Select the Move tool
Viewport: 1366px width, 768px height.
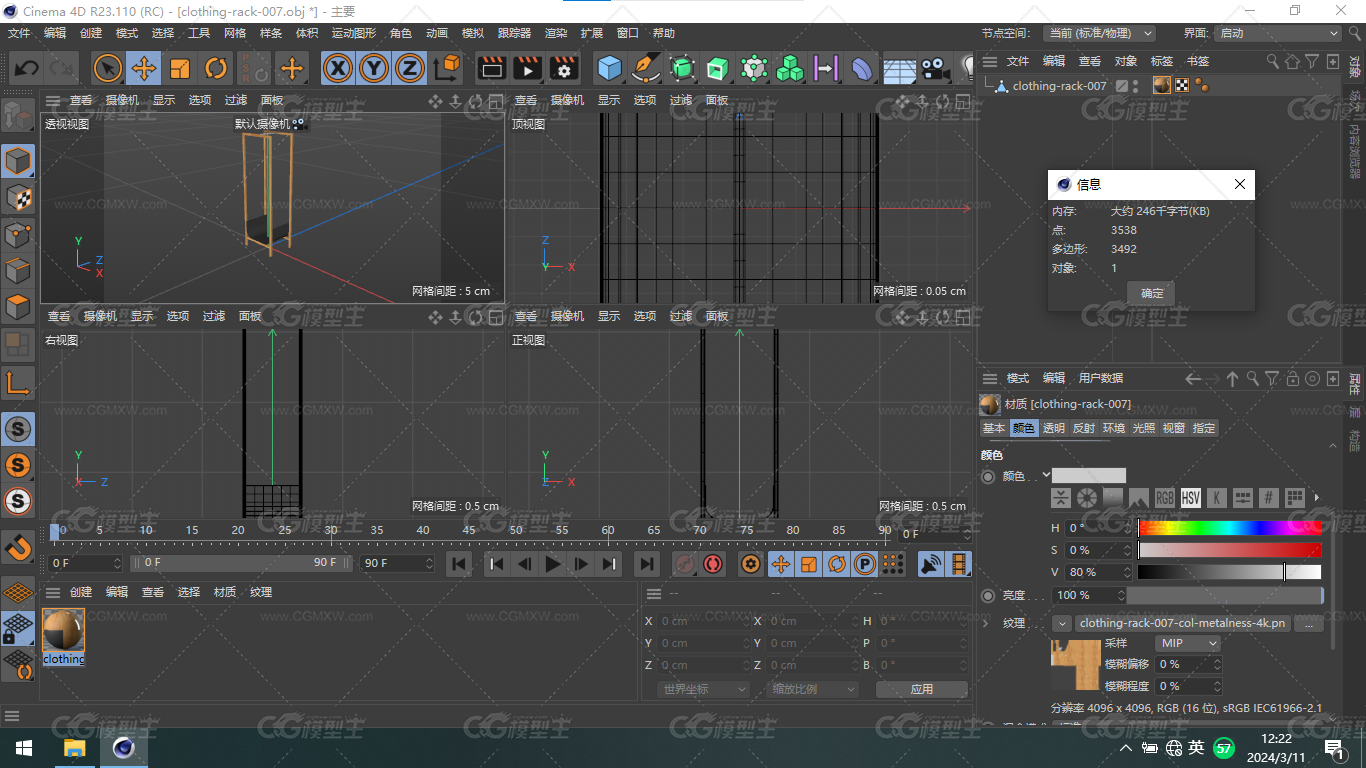pos(144,68)
